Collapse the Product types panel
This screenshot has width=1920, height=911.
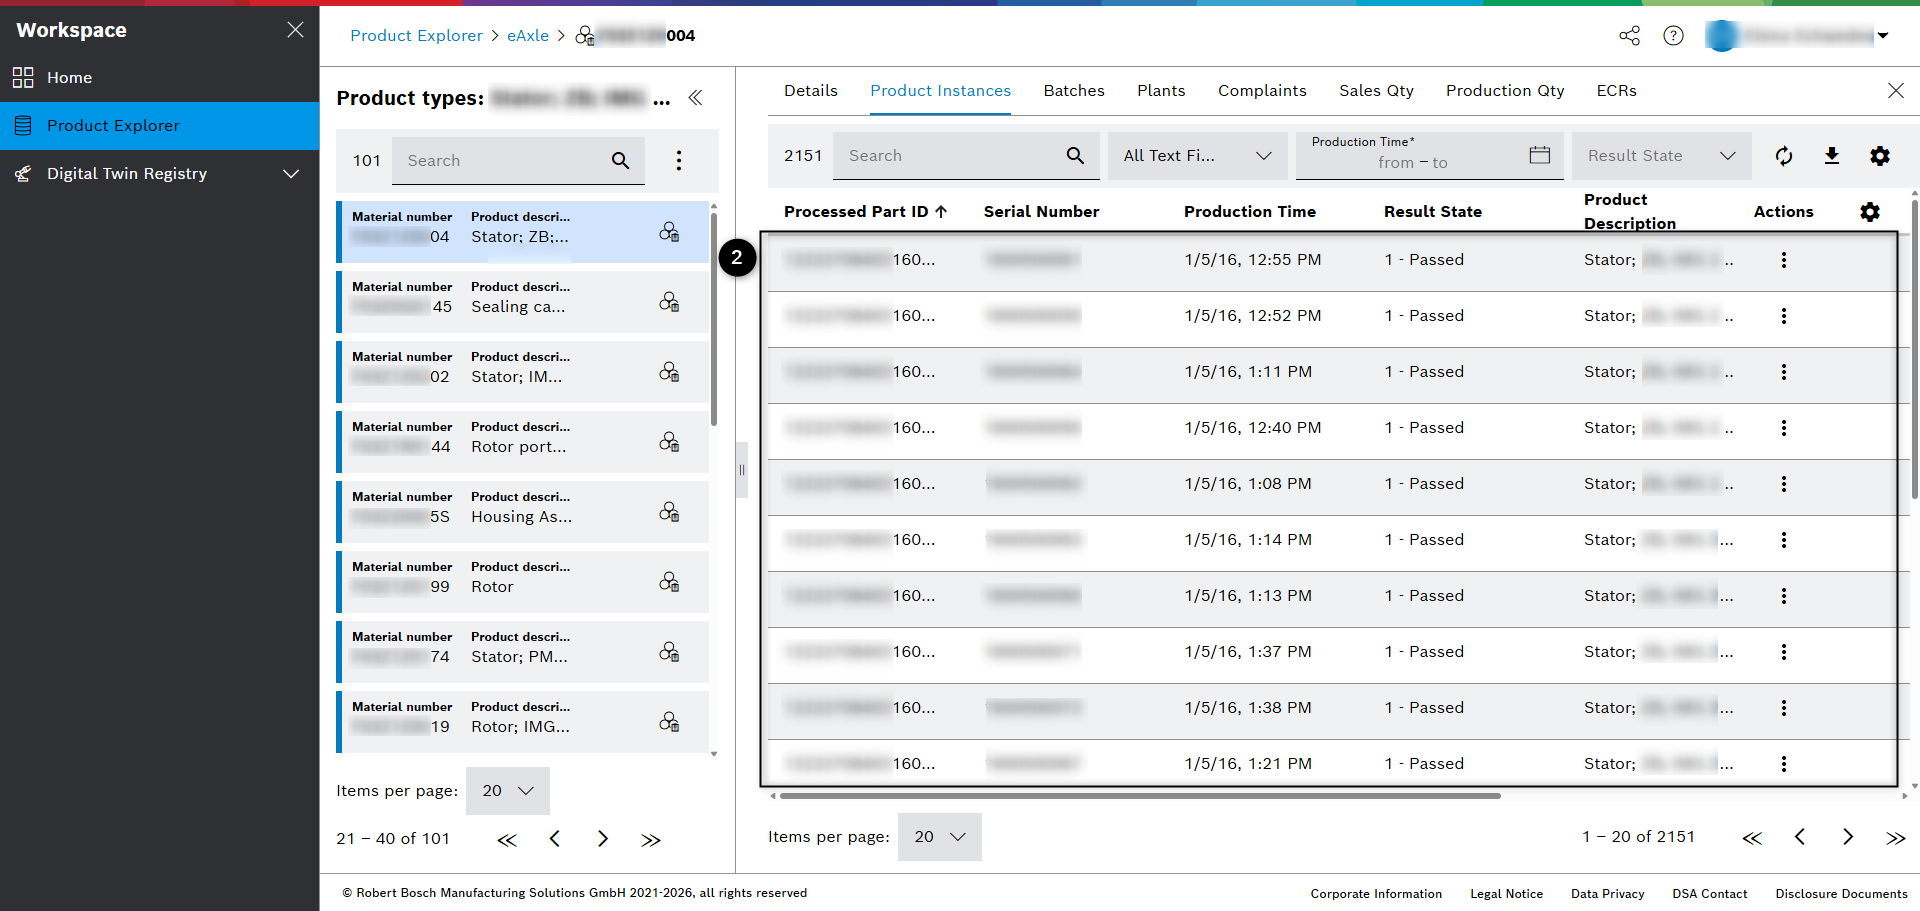click(695, 98)
